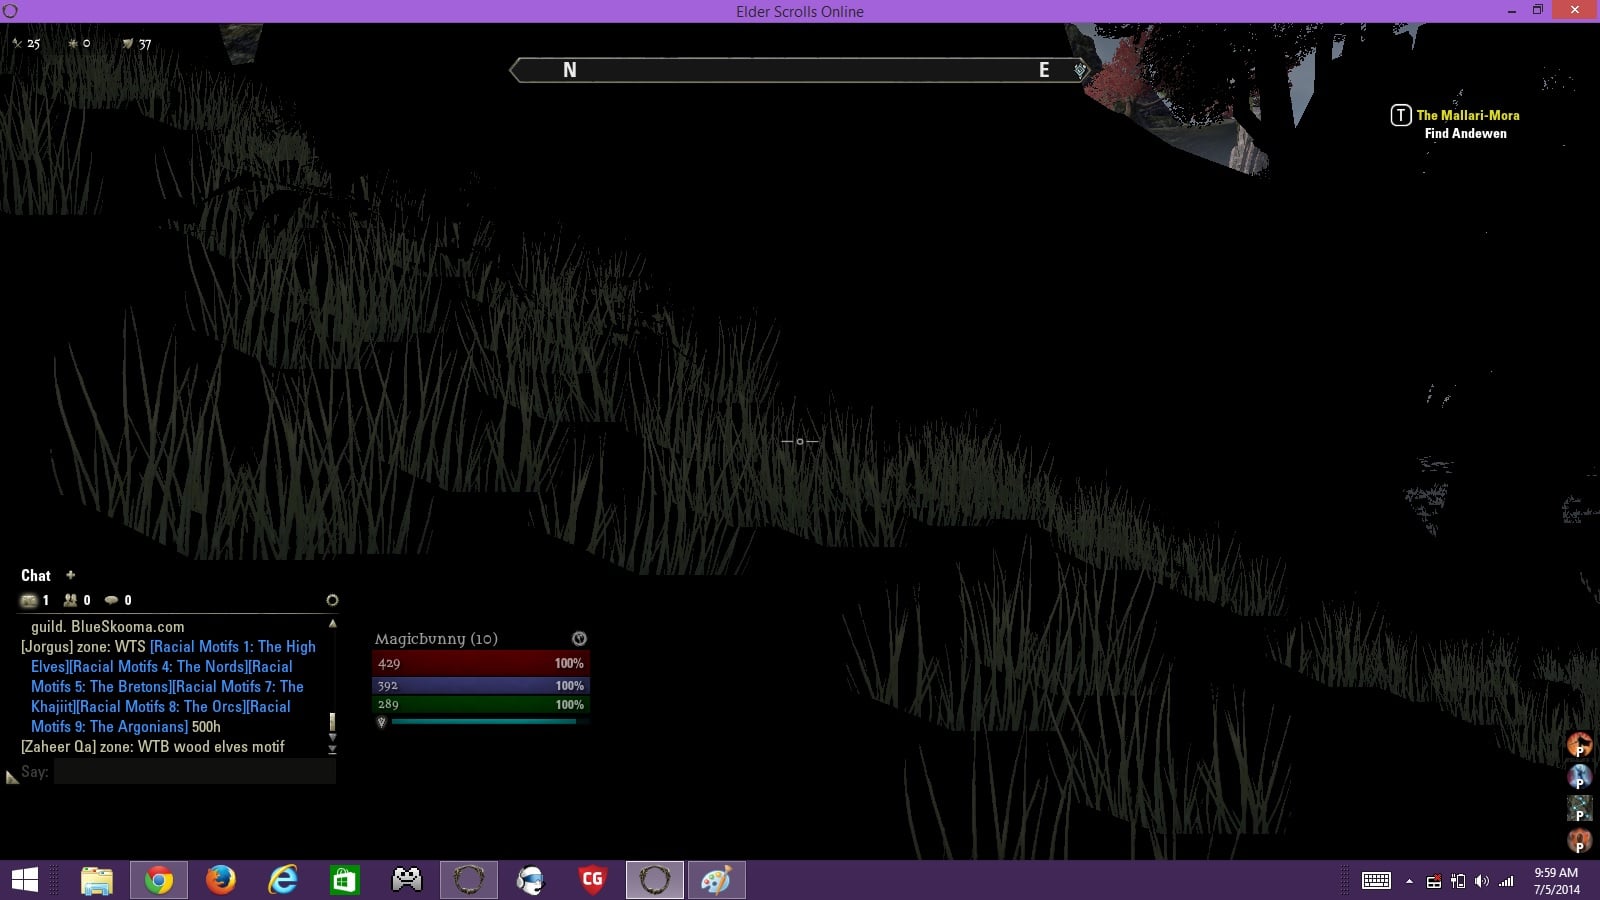Open File Explorer from taskbar
The height and width of the screenshot is (900, 1600).
(97, 880)
